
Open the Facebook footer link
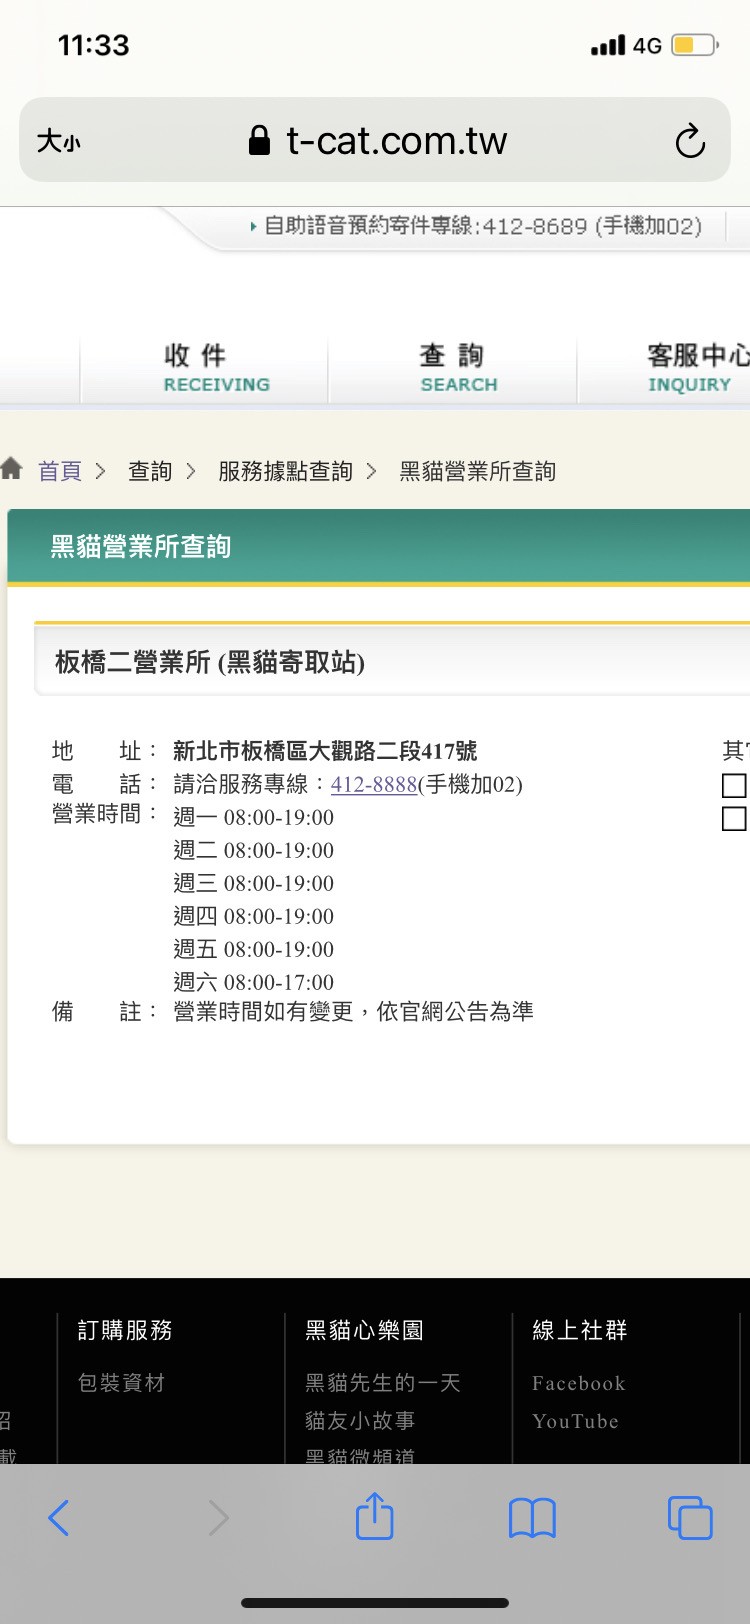pos(579,1383)
